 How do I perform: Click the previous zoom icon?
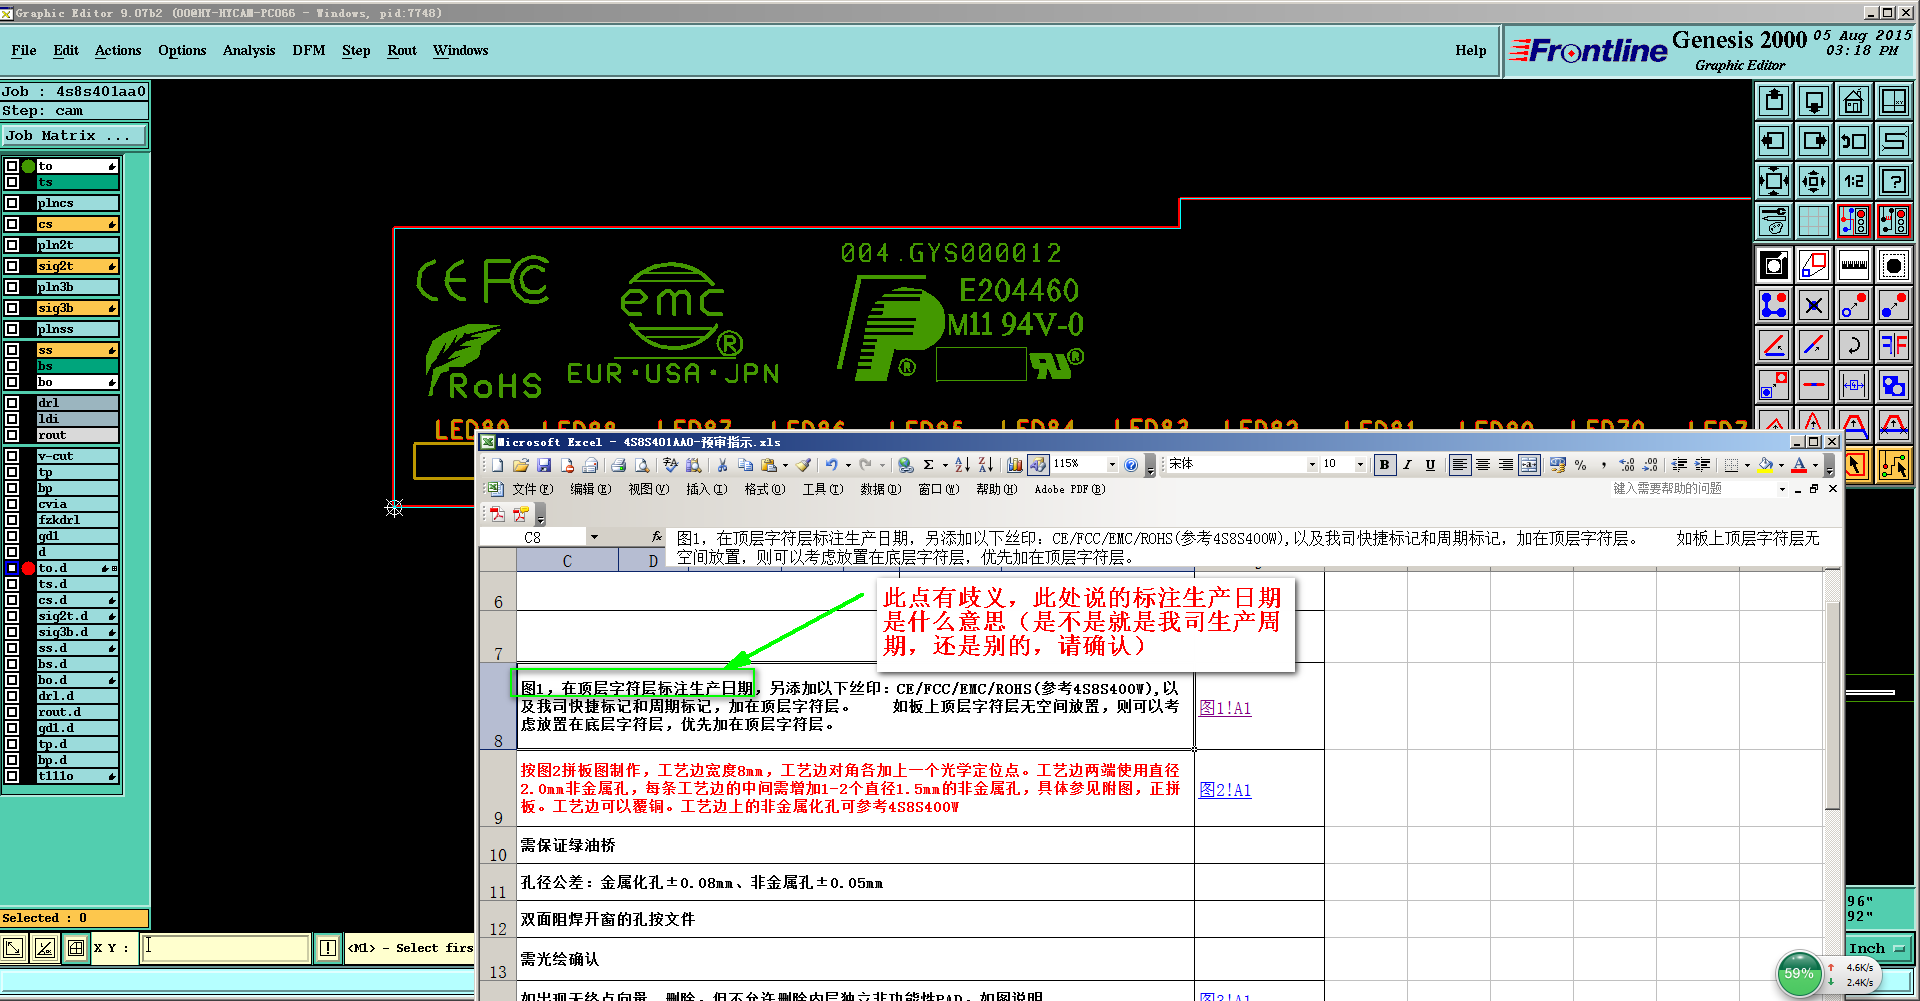pyautogui.click(x=1854, y=141)
